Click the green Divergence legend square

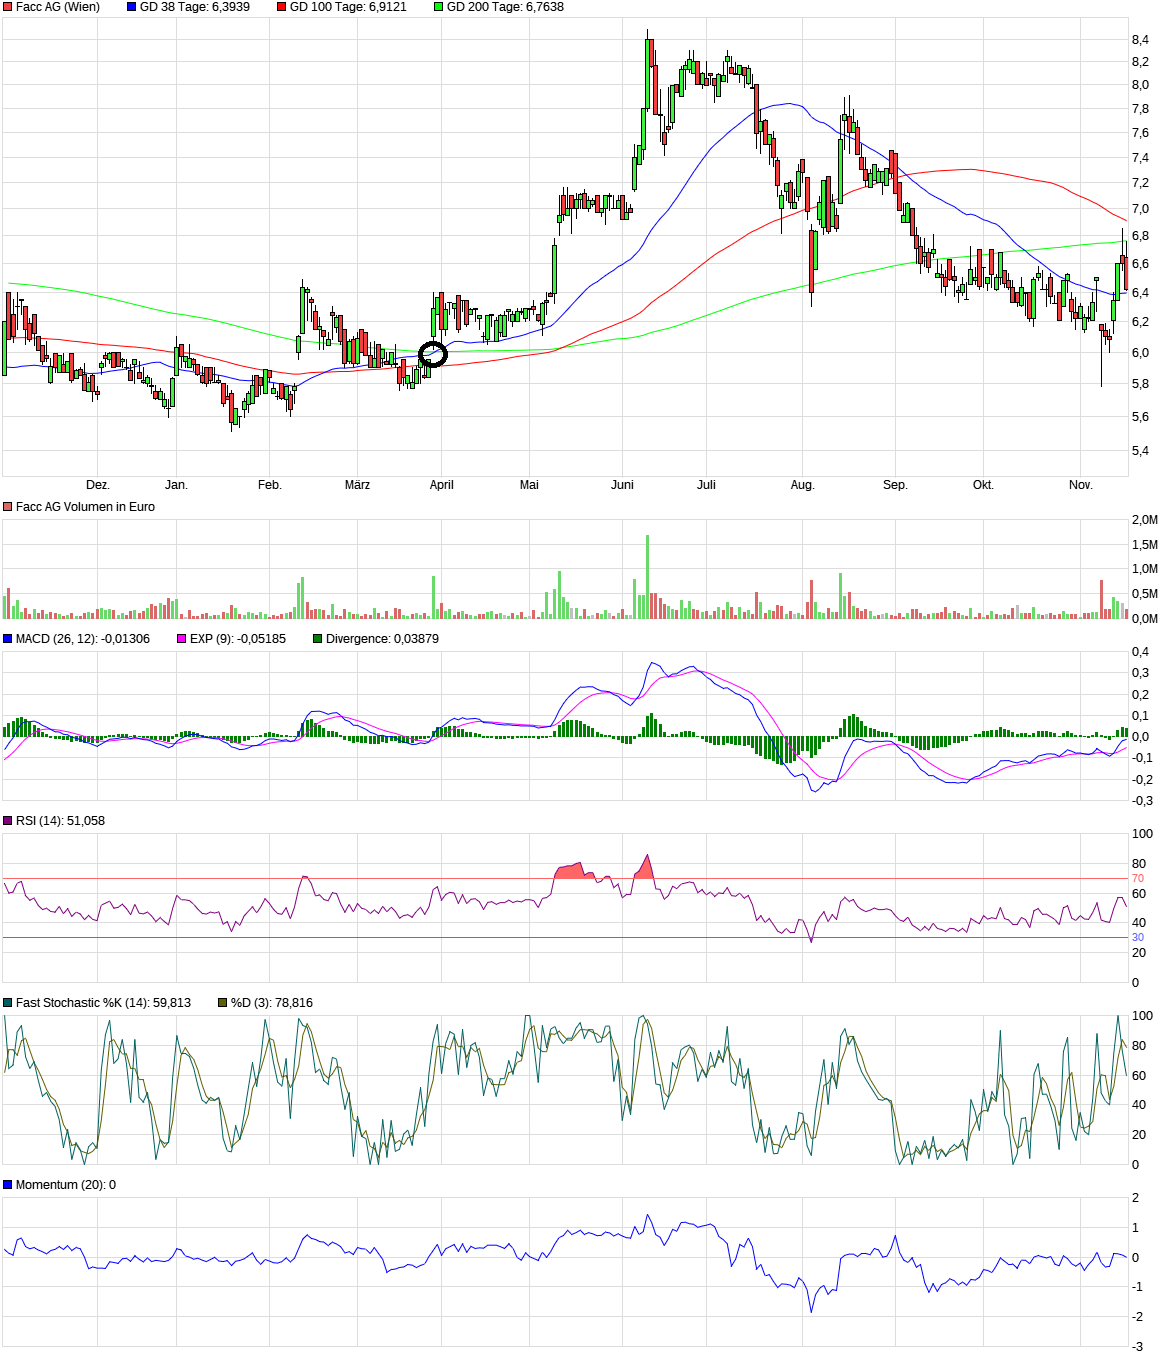pyautogui.click(x=318, y=639)
